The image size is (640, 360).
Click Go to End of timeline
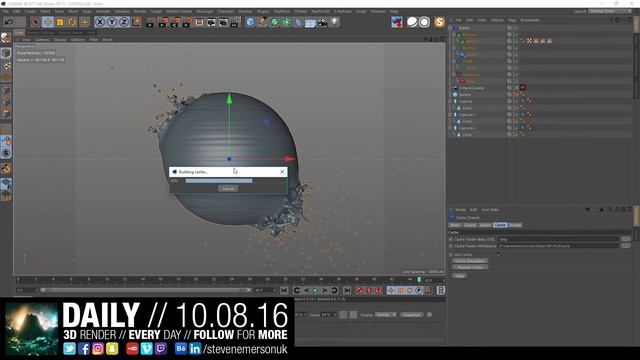pos(347,290)
